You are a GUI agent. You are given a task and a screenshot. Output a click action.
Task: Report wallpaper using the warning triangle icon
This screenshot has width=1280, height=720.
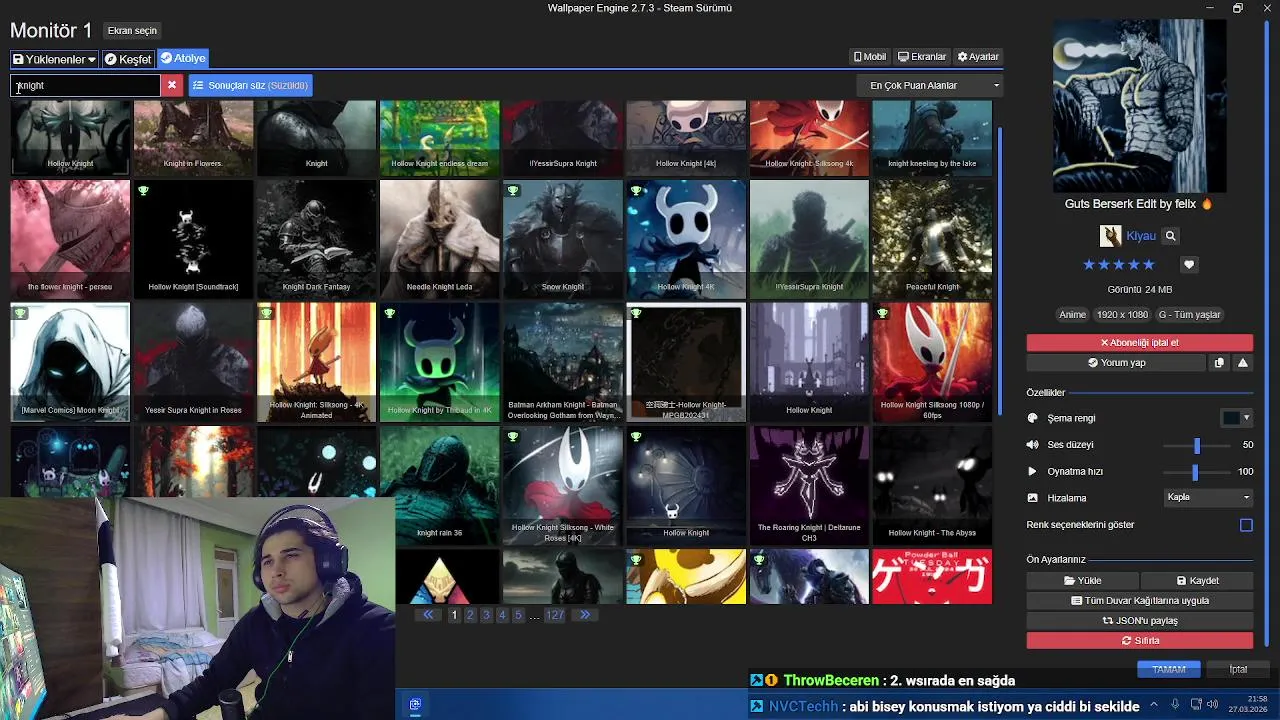[1242, 363]
